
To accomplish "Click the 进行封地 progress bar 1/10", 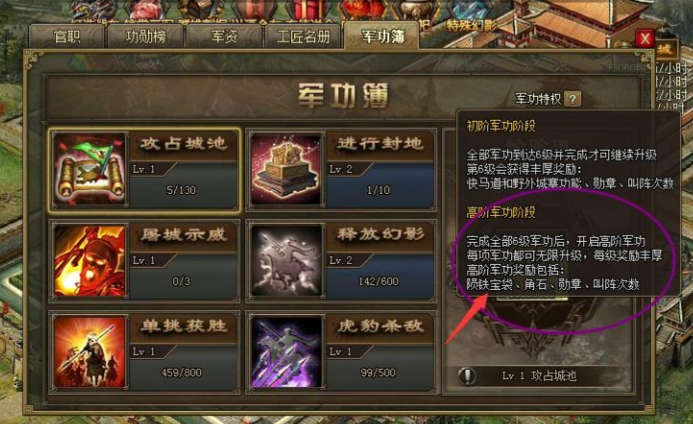I will coord(378,191).
